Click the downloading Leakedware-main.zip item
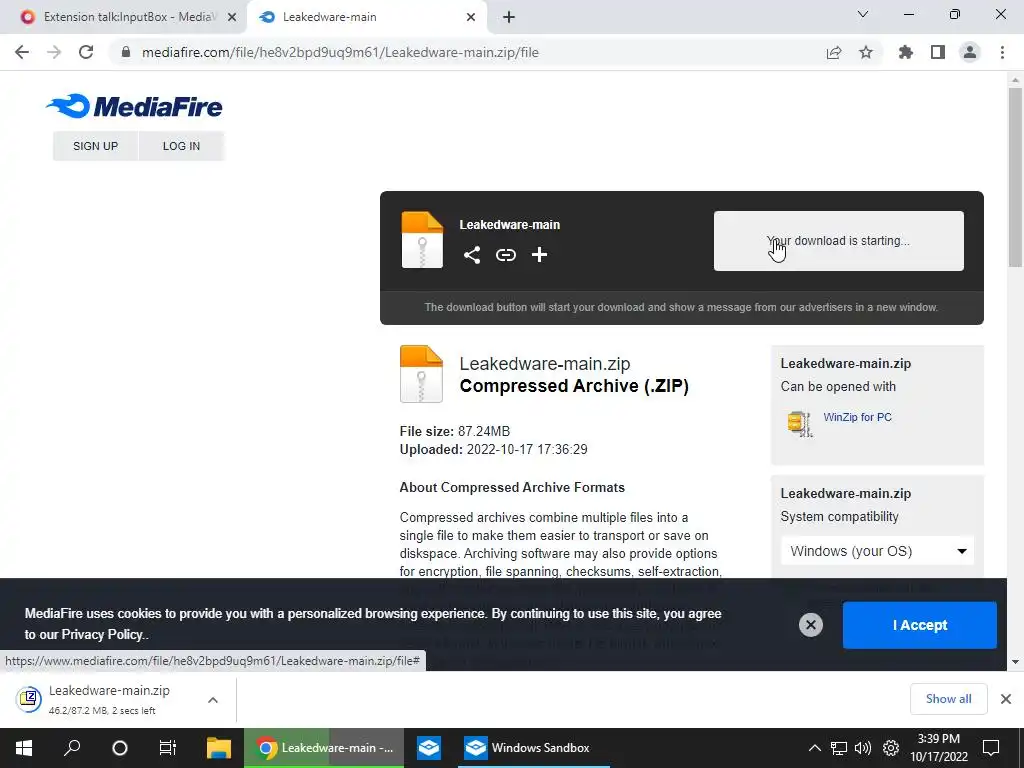This screenshot has width=1024, height=768. tap(108, 699)
